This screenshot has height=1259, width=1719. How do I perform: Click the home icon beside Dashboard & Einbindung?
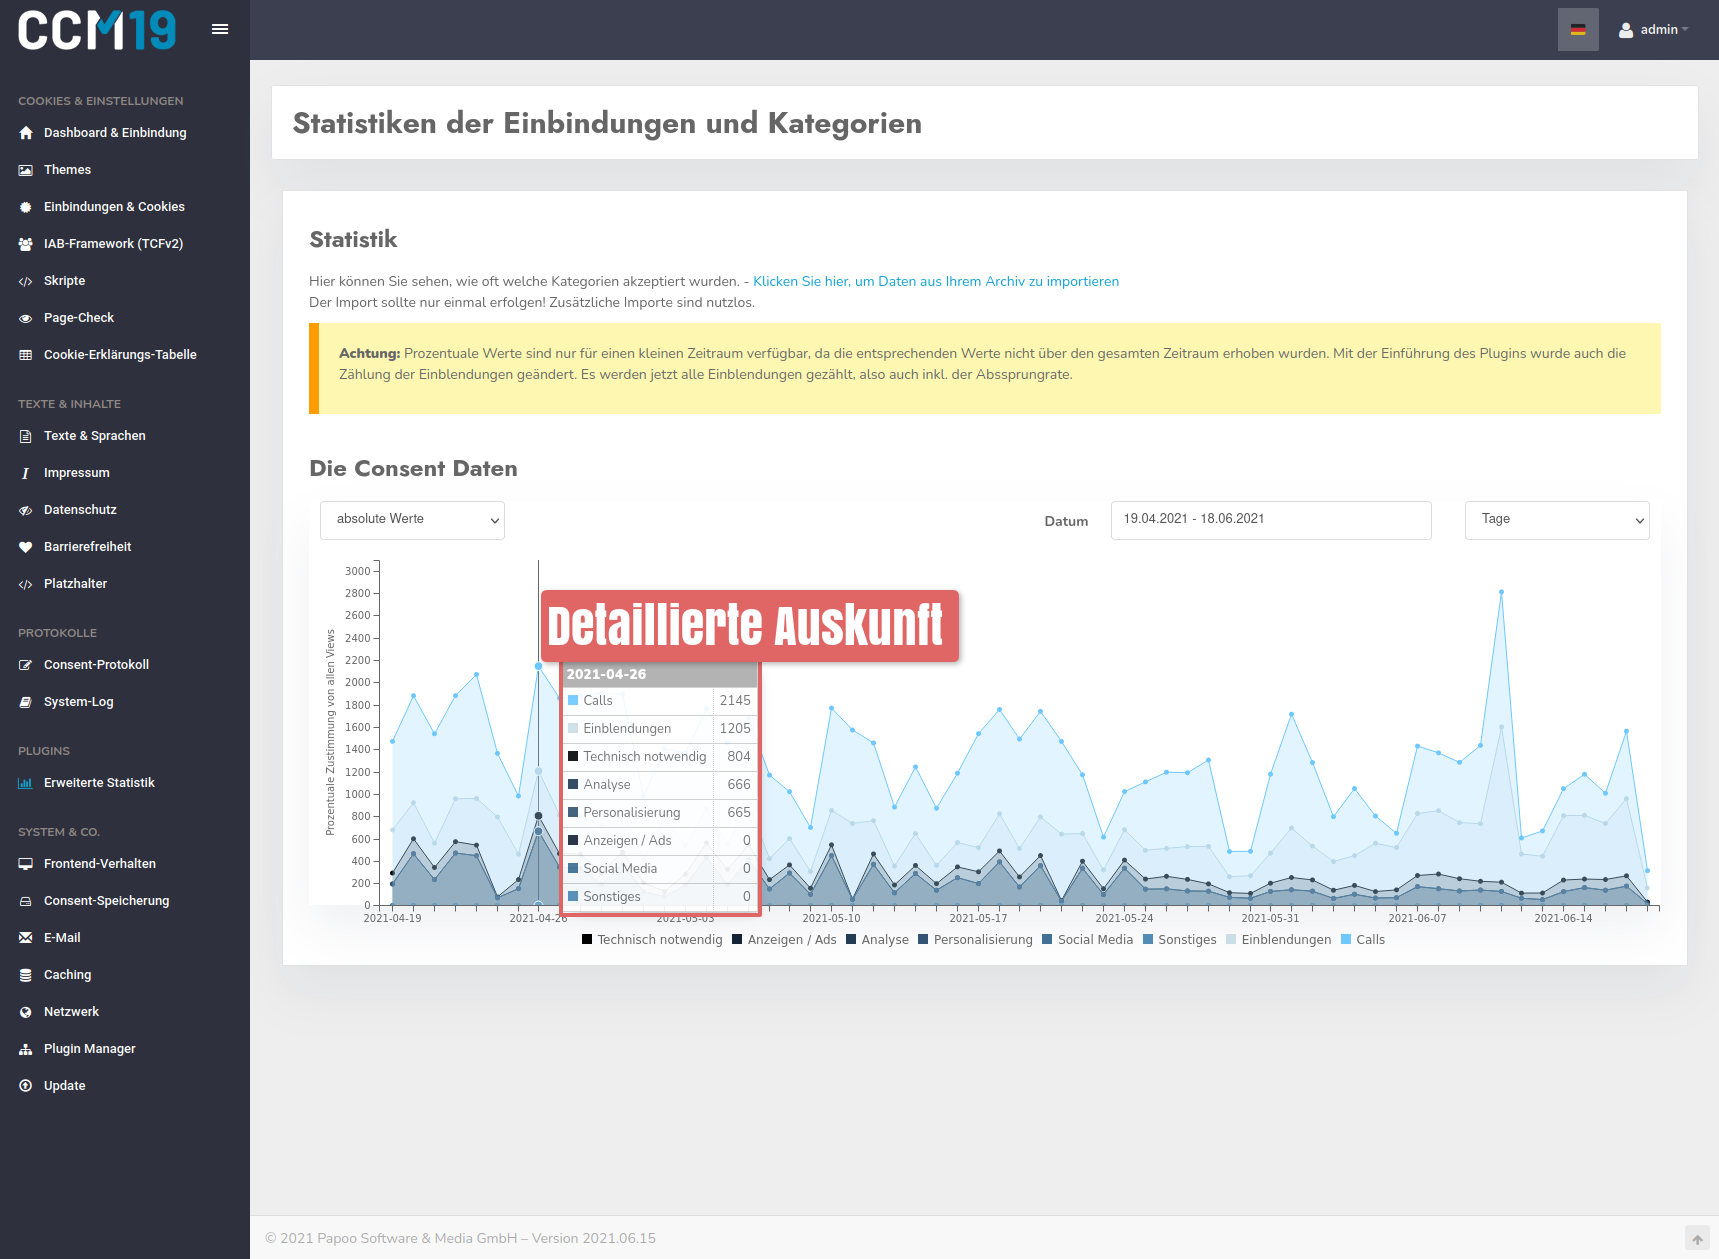[x=26, y=133]
